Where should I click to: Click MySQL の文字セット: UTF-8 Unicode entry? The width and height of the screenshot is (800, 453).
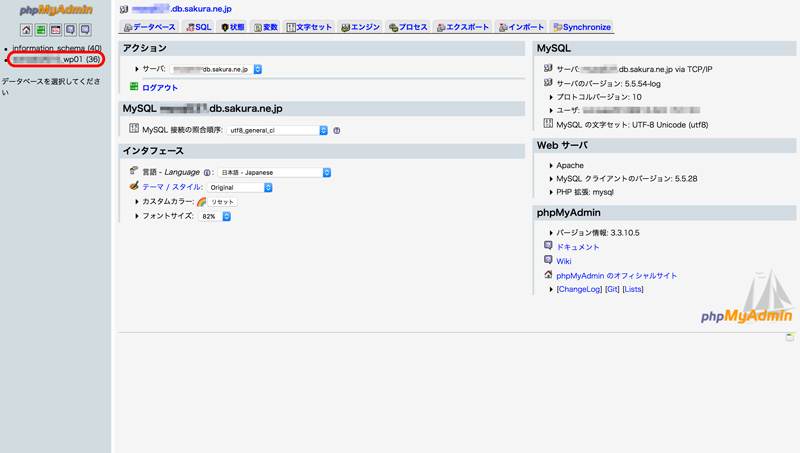pyautogui.click(x=632, y=124)
